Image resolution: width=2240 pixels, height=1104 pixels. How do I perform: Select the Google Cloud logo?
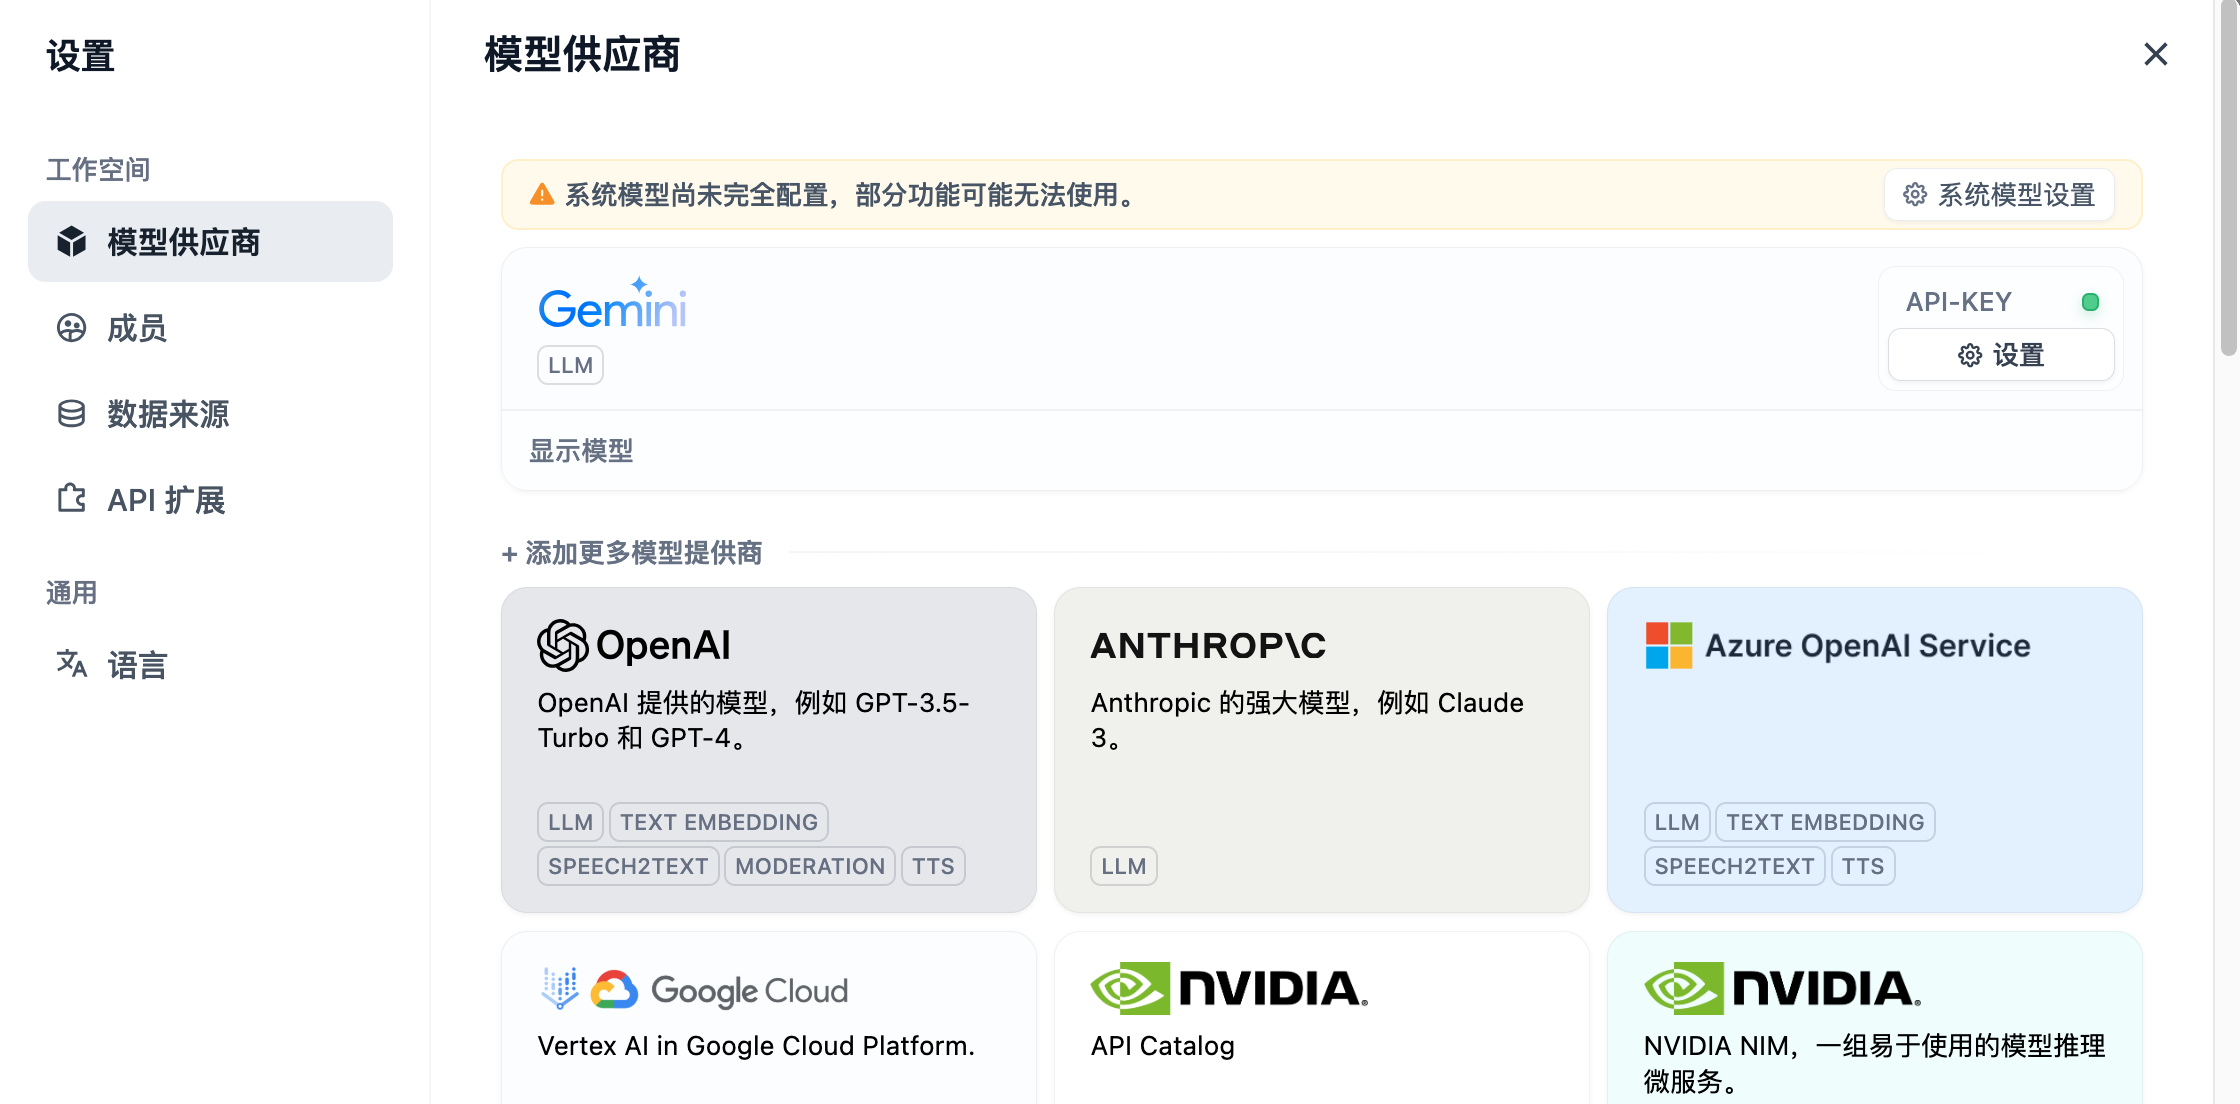point(720,990)
